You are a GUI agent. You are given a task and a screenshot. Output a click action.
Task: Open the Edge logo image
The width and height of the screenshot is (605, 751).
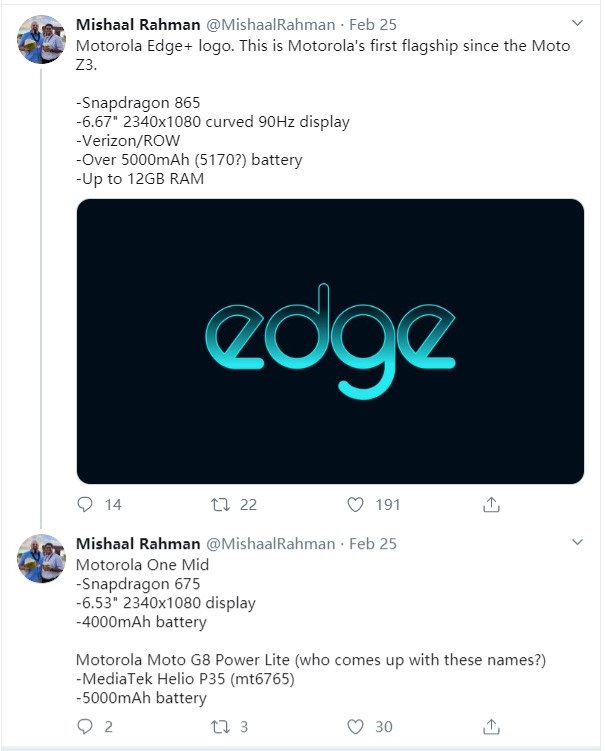[x=330, y=341]
